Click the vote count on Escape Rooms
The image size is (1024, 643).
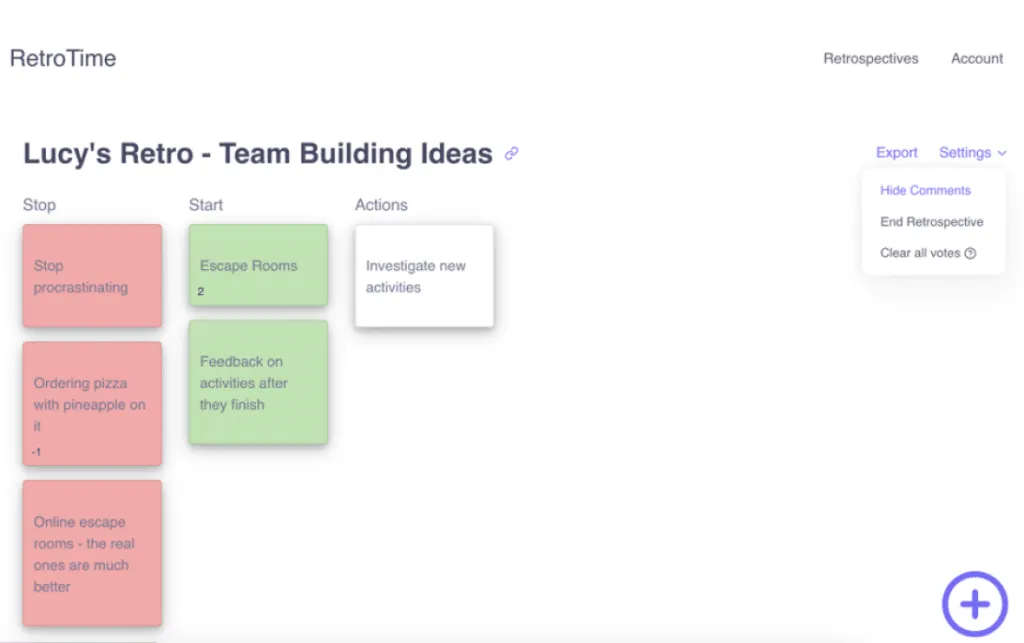click(200, 291)
